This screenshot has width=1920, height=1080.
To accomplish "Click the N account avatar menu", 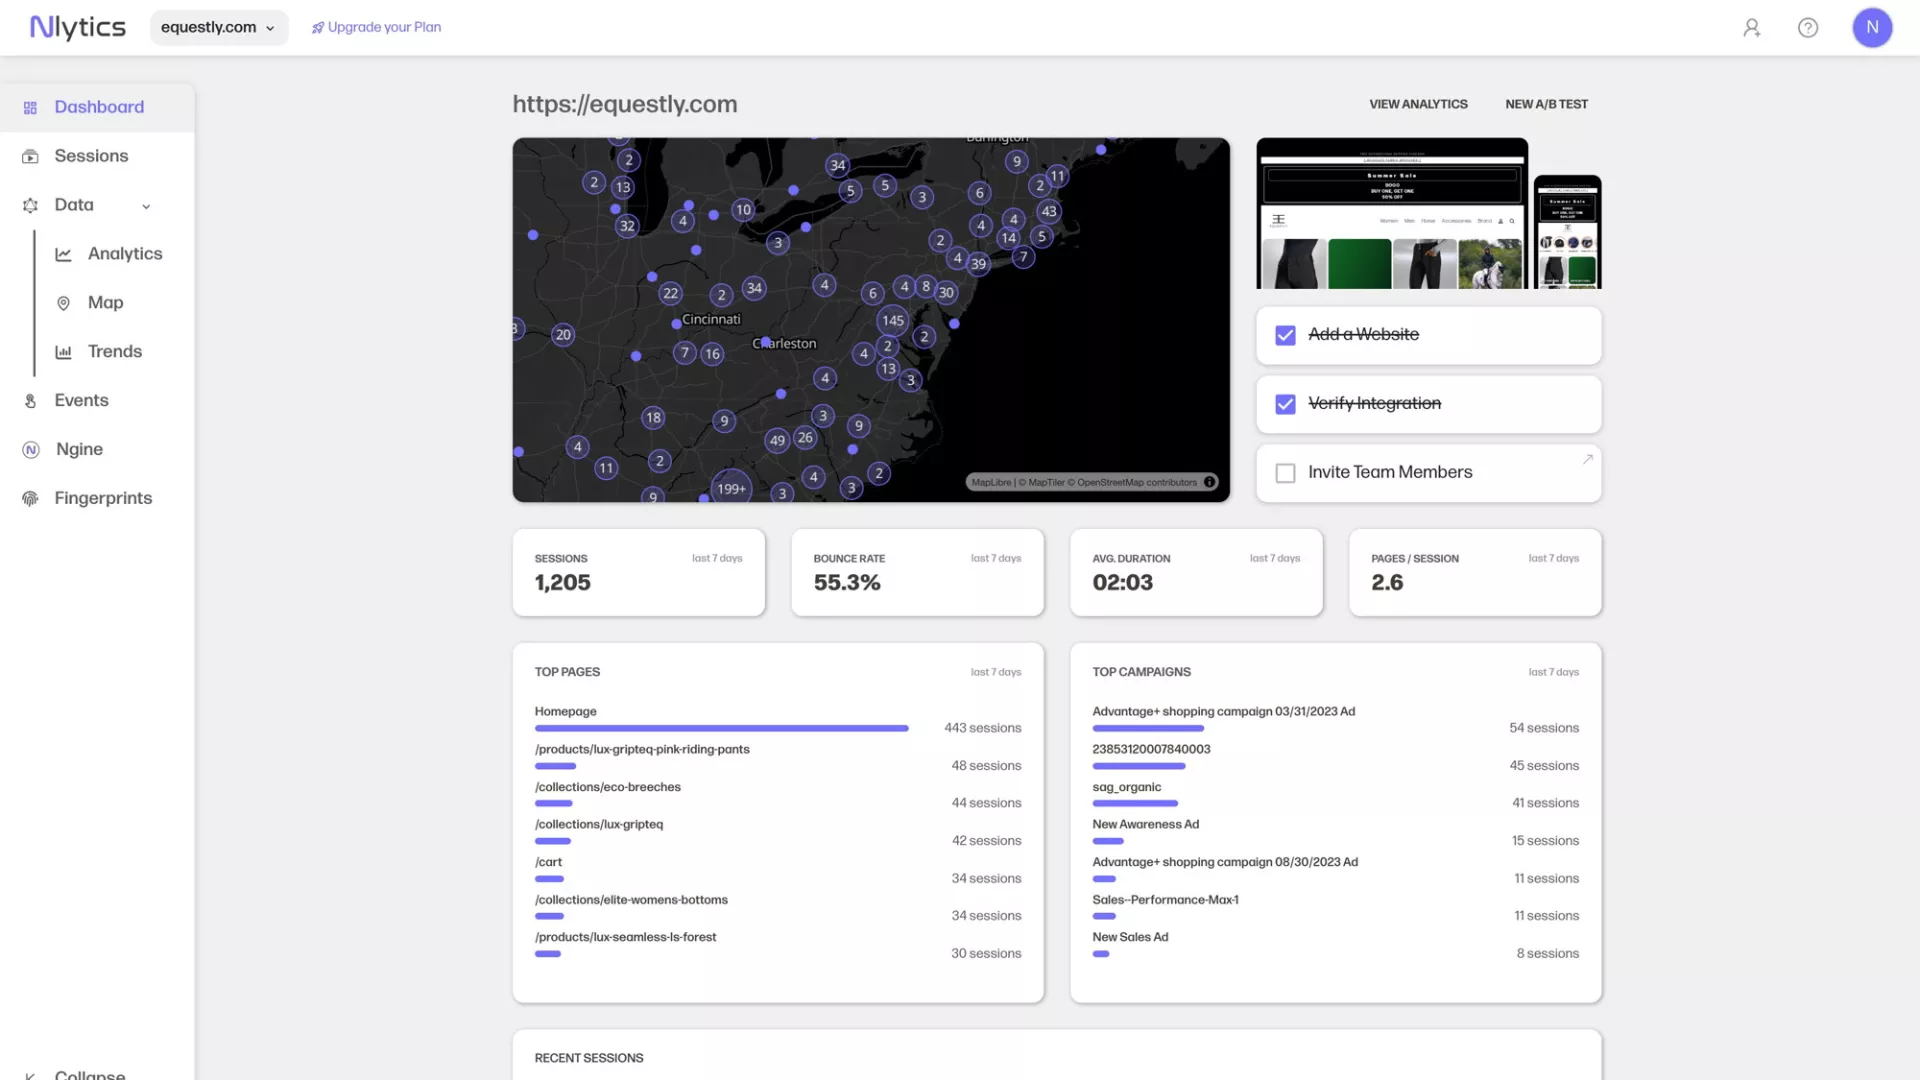I will [x=1872, y=28].
